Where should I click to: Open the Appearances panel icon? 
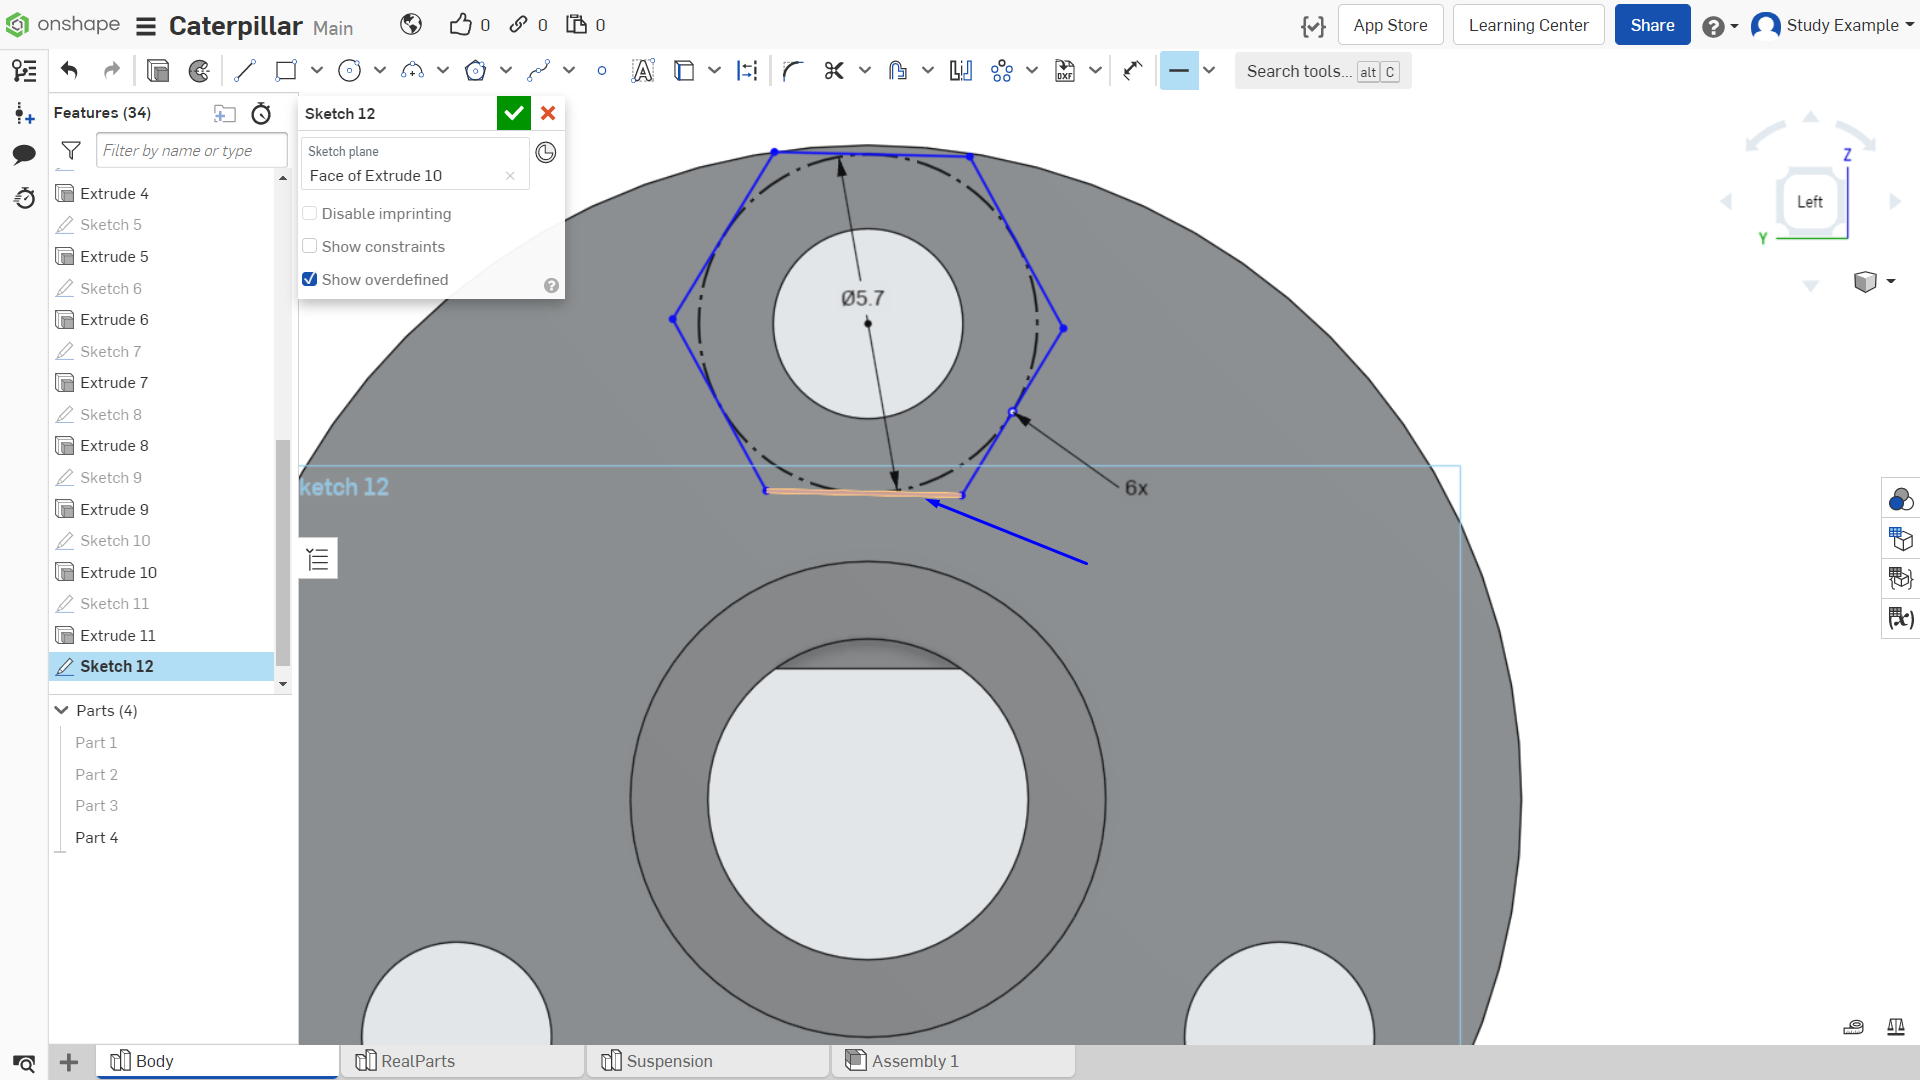tap(1901, 499)
